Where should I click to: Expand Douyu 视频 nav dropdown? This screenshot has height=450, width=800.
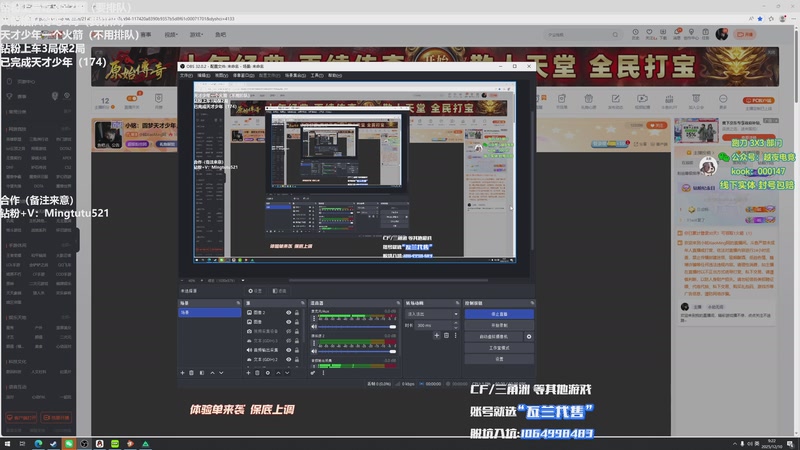click(171, 35)
